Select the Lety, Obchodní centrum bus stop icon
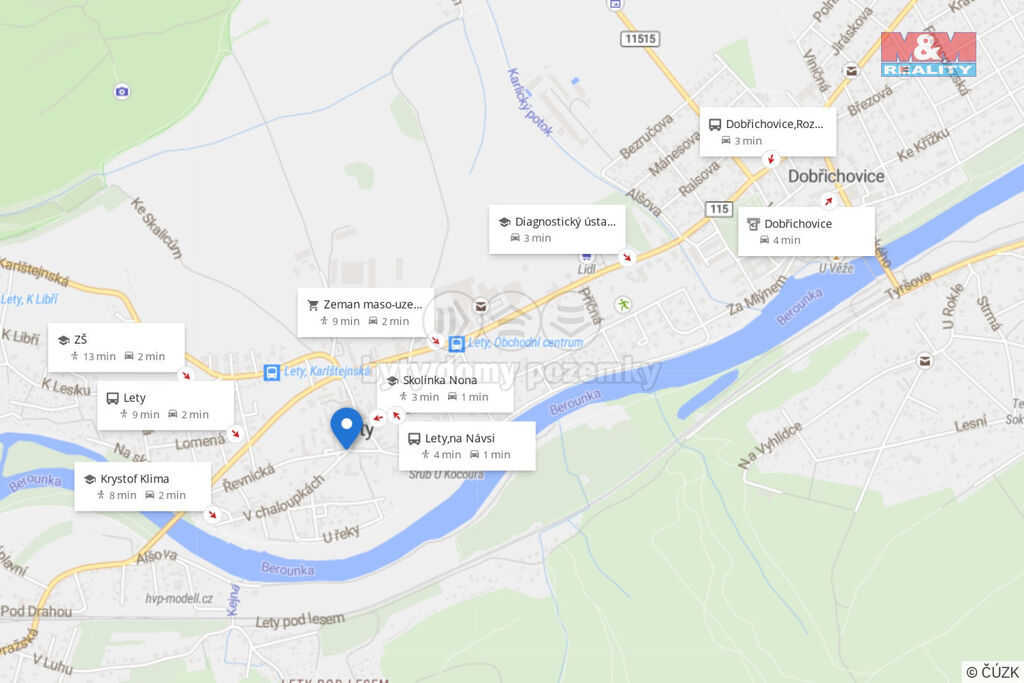Viewport: 1024px width, 683px height. 456,343
